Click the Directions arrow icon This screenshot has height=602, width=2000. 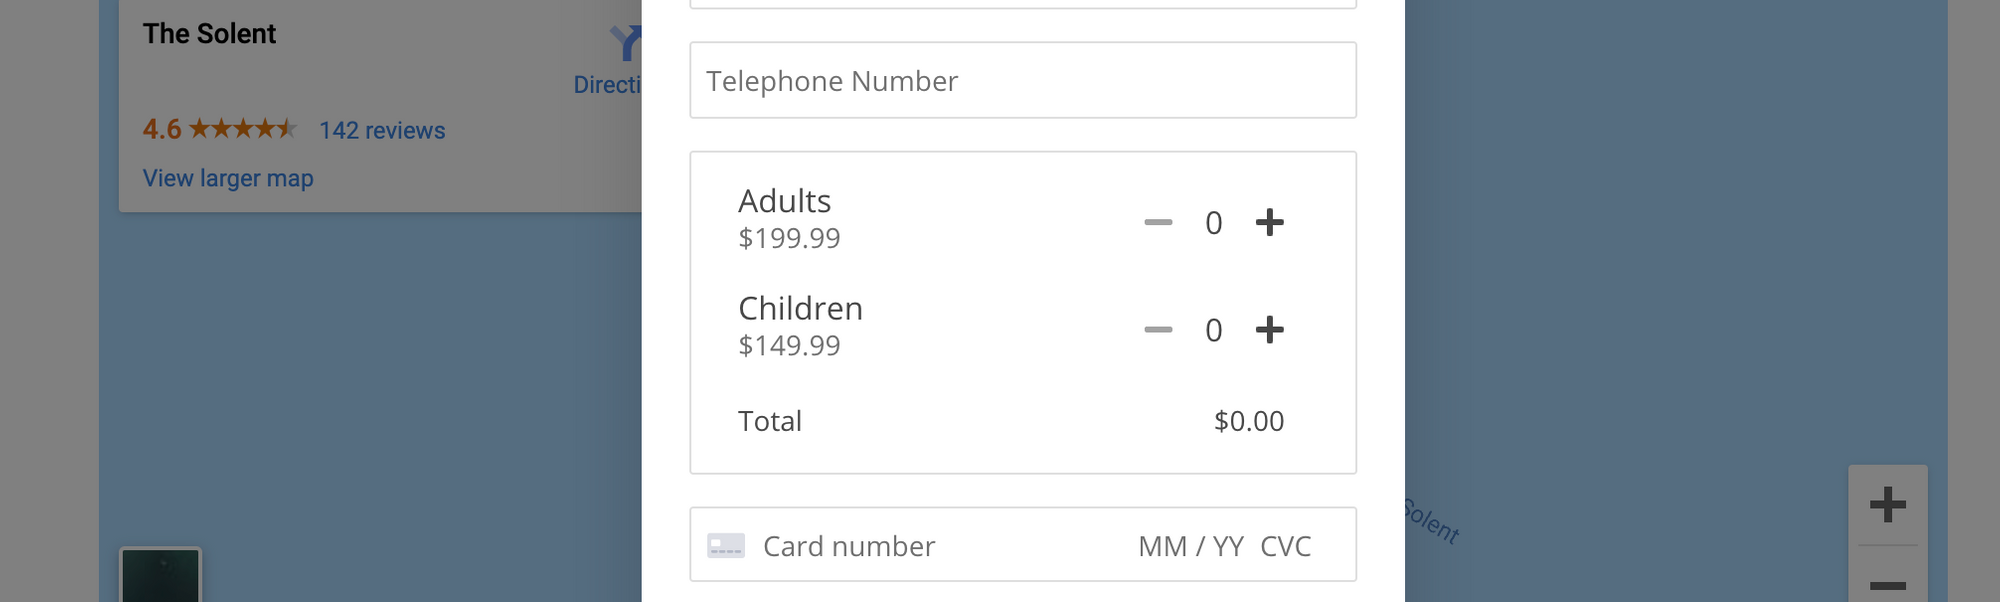626,42
